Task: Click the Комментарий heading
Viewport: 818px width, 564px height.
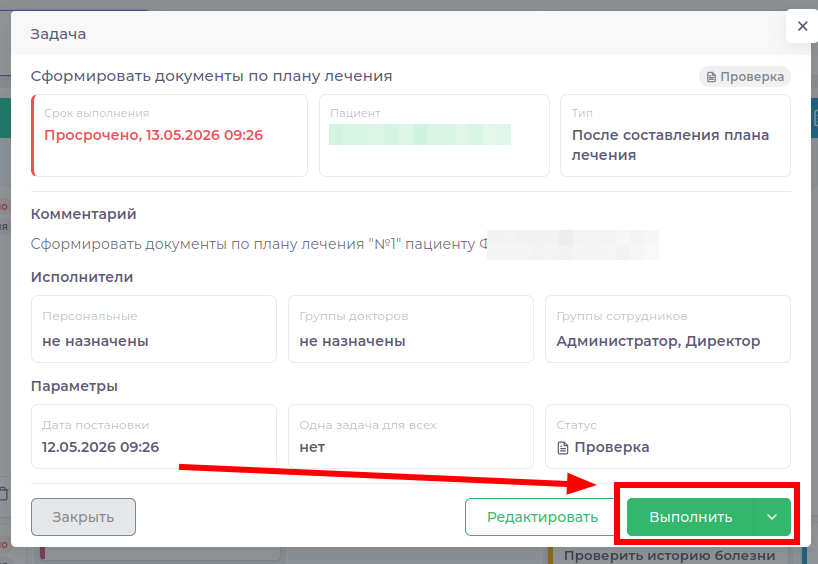Action: click(83, 214)
